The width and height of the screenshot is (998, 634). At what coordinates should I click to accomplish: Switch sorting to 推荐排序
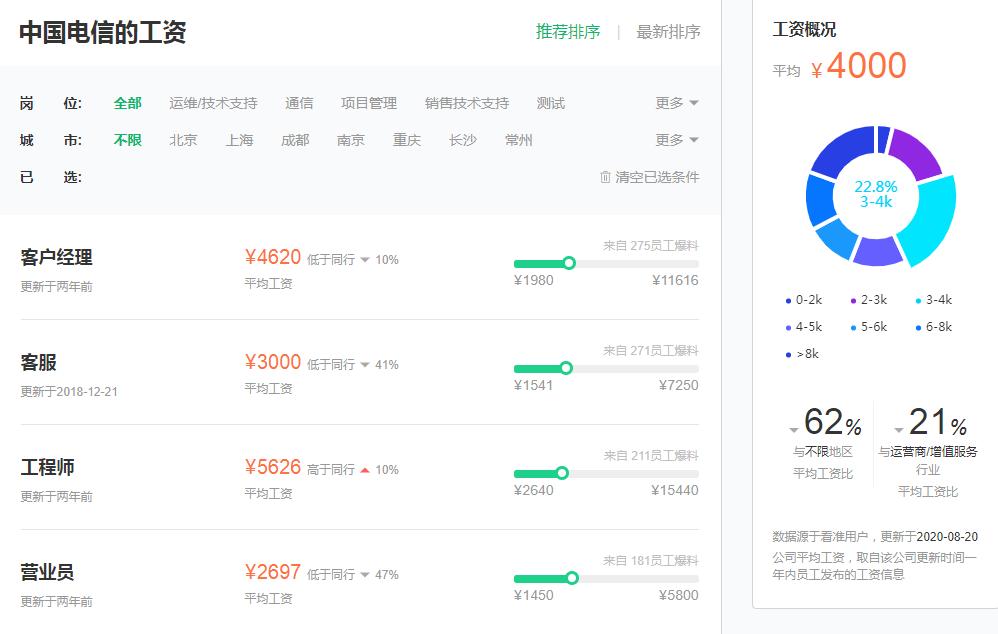[x=568, y=31]
